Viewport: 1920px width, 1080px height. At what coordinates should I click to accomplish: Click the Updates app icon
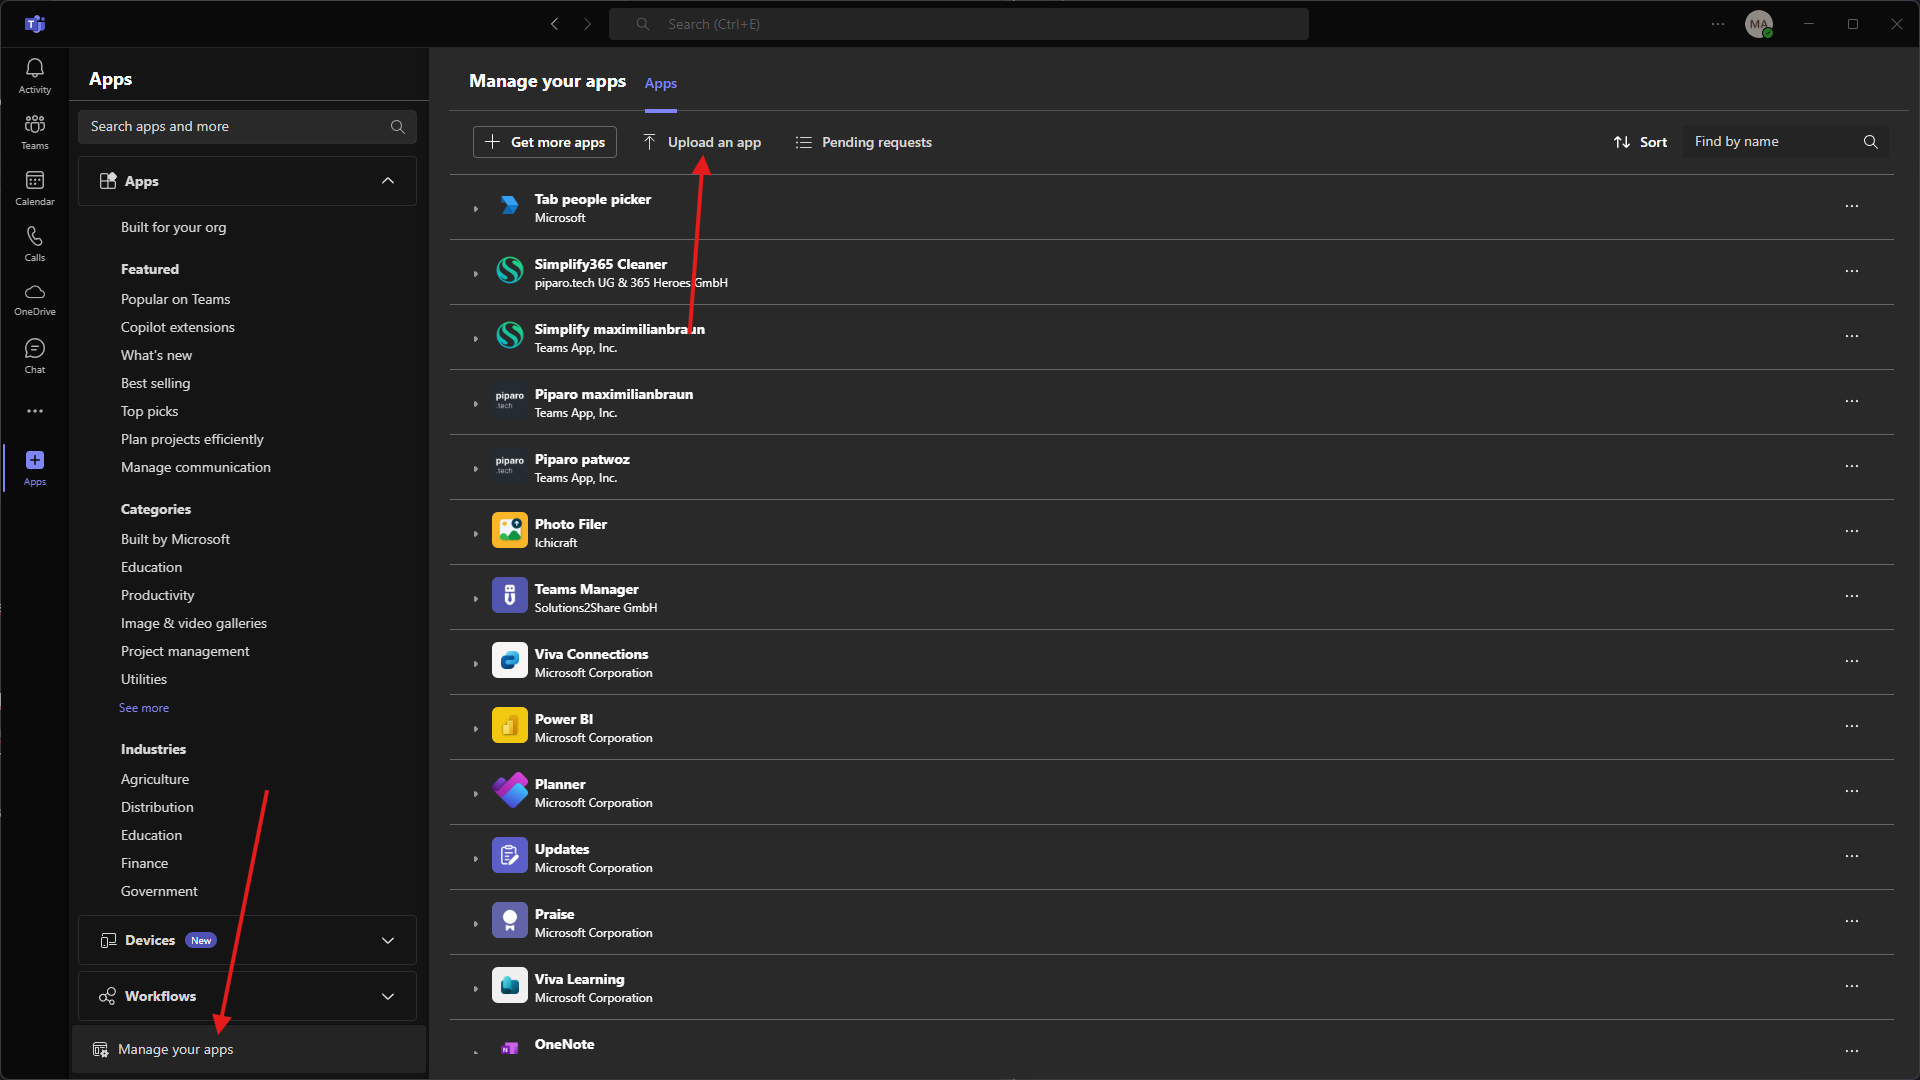tap(510, 856)
